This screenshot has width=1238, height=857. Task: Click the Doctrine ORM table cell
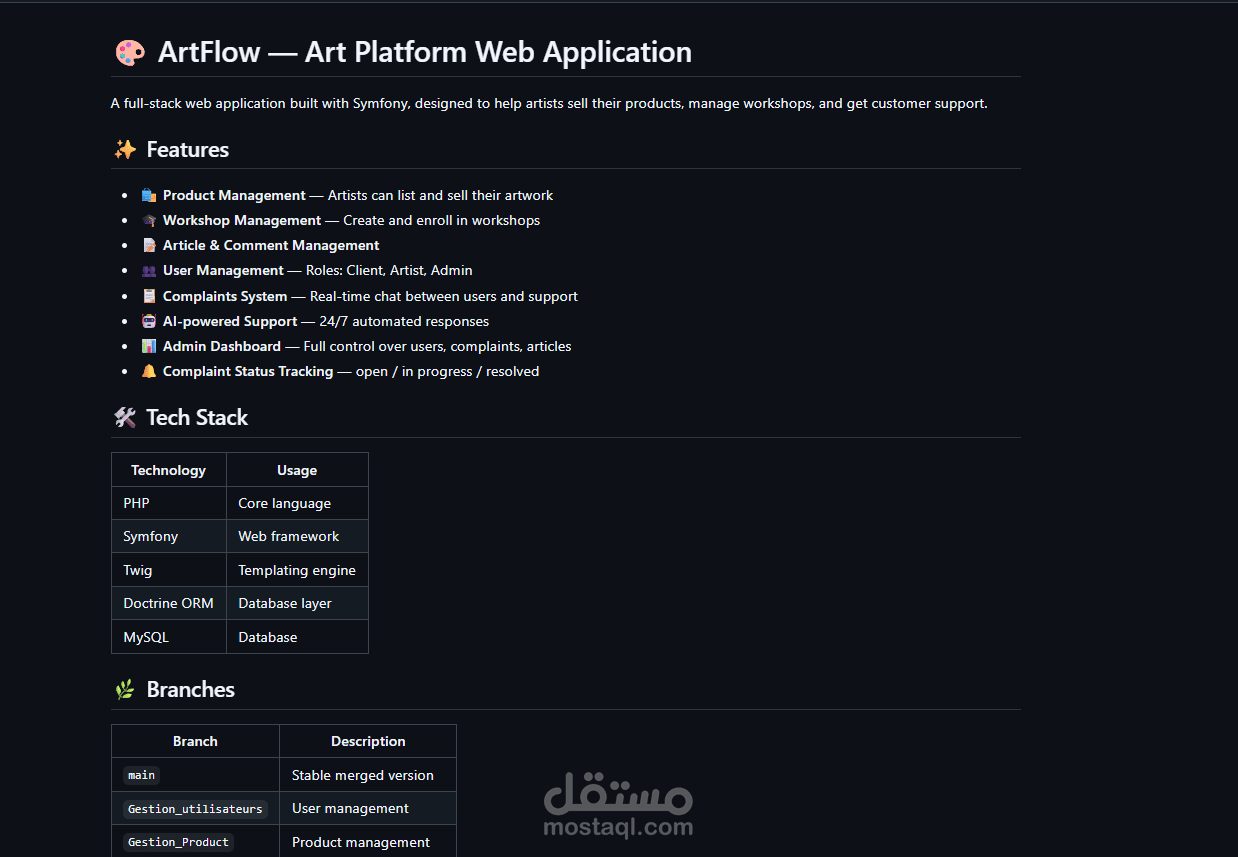[x=169, y=603]
